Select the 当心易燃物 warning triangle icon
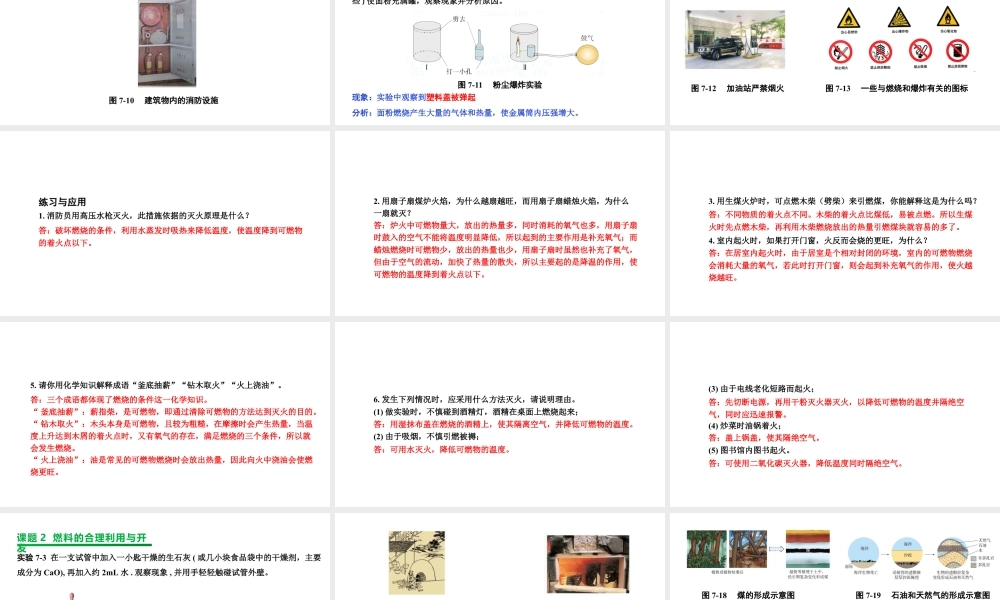1000x600 pixels. point(848,20)
